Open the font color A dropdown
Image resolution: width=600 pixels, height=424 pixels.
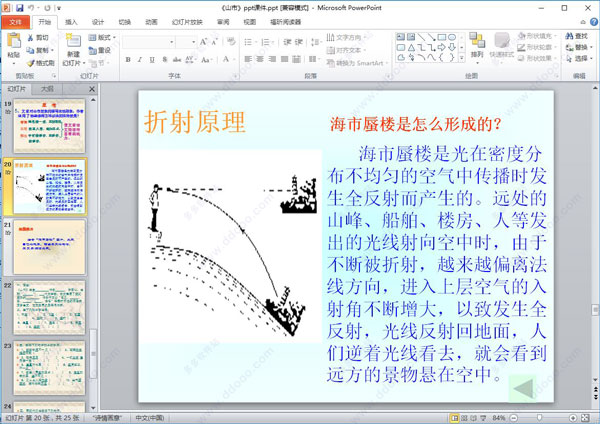(x=228, y=59)
